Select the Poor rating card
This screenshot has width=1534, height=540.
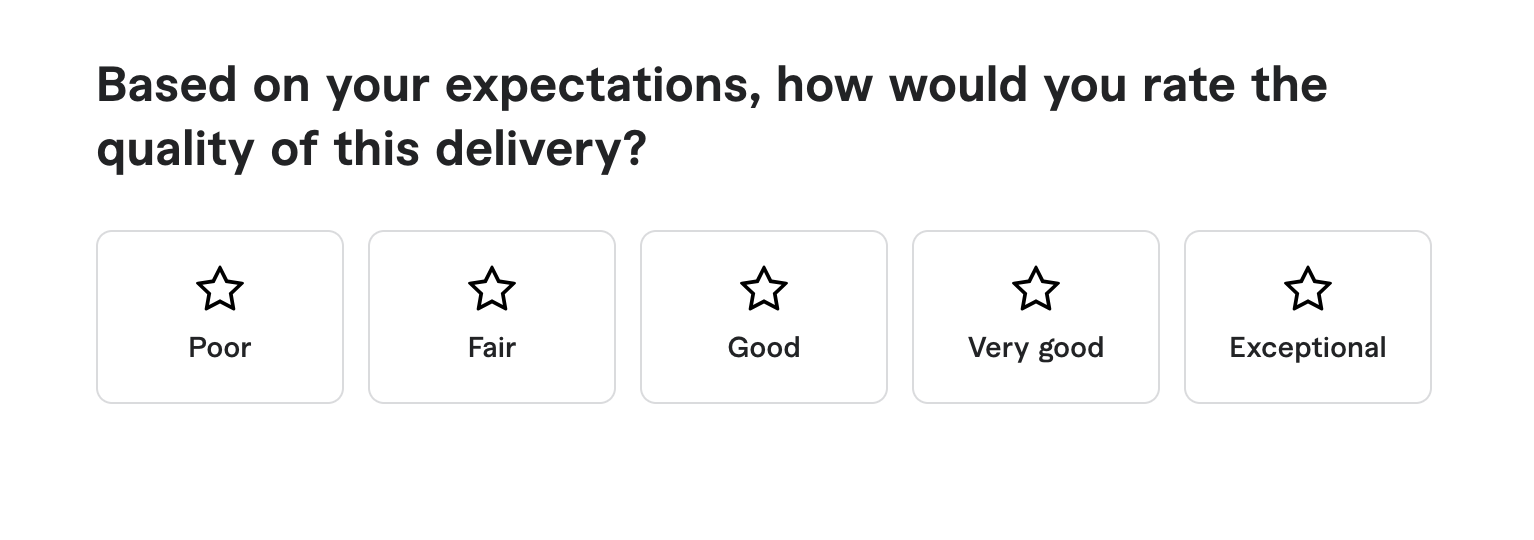(x=220, y=317)
